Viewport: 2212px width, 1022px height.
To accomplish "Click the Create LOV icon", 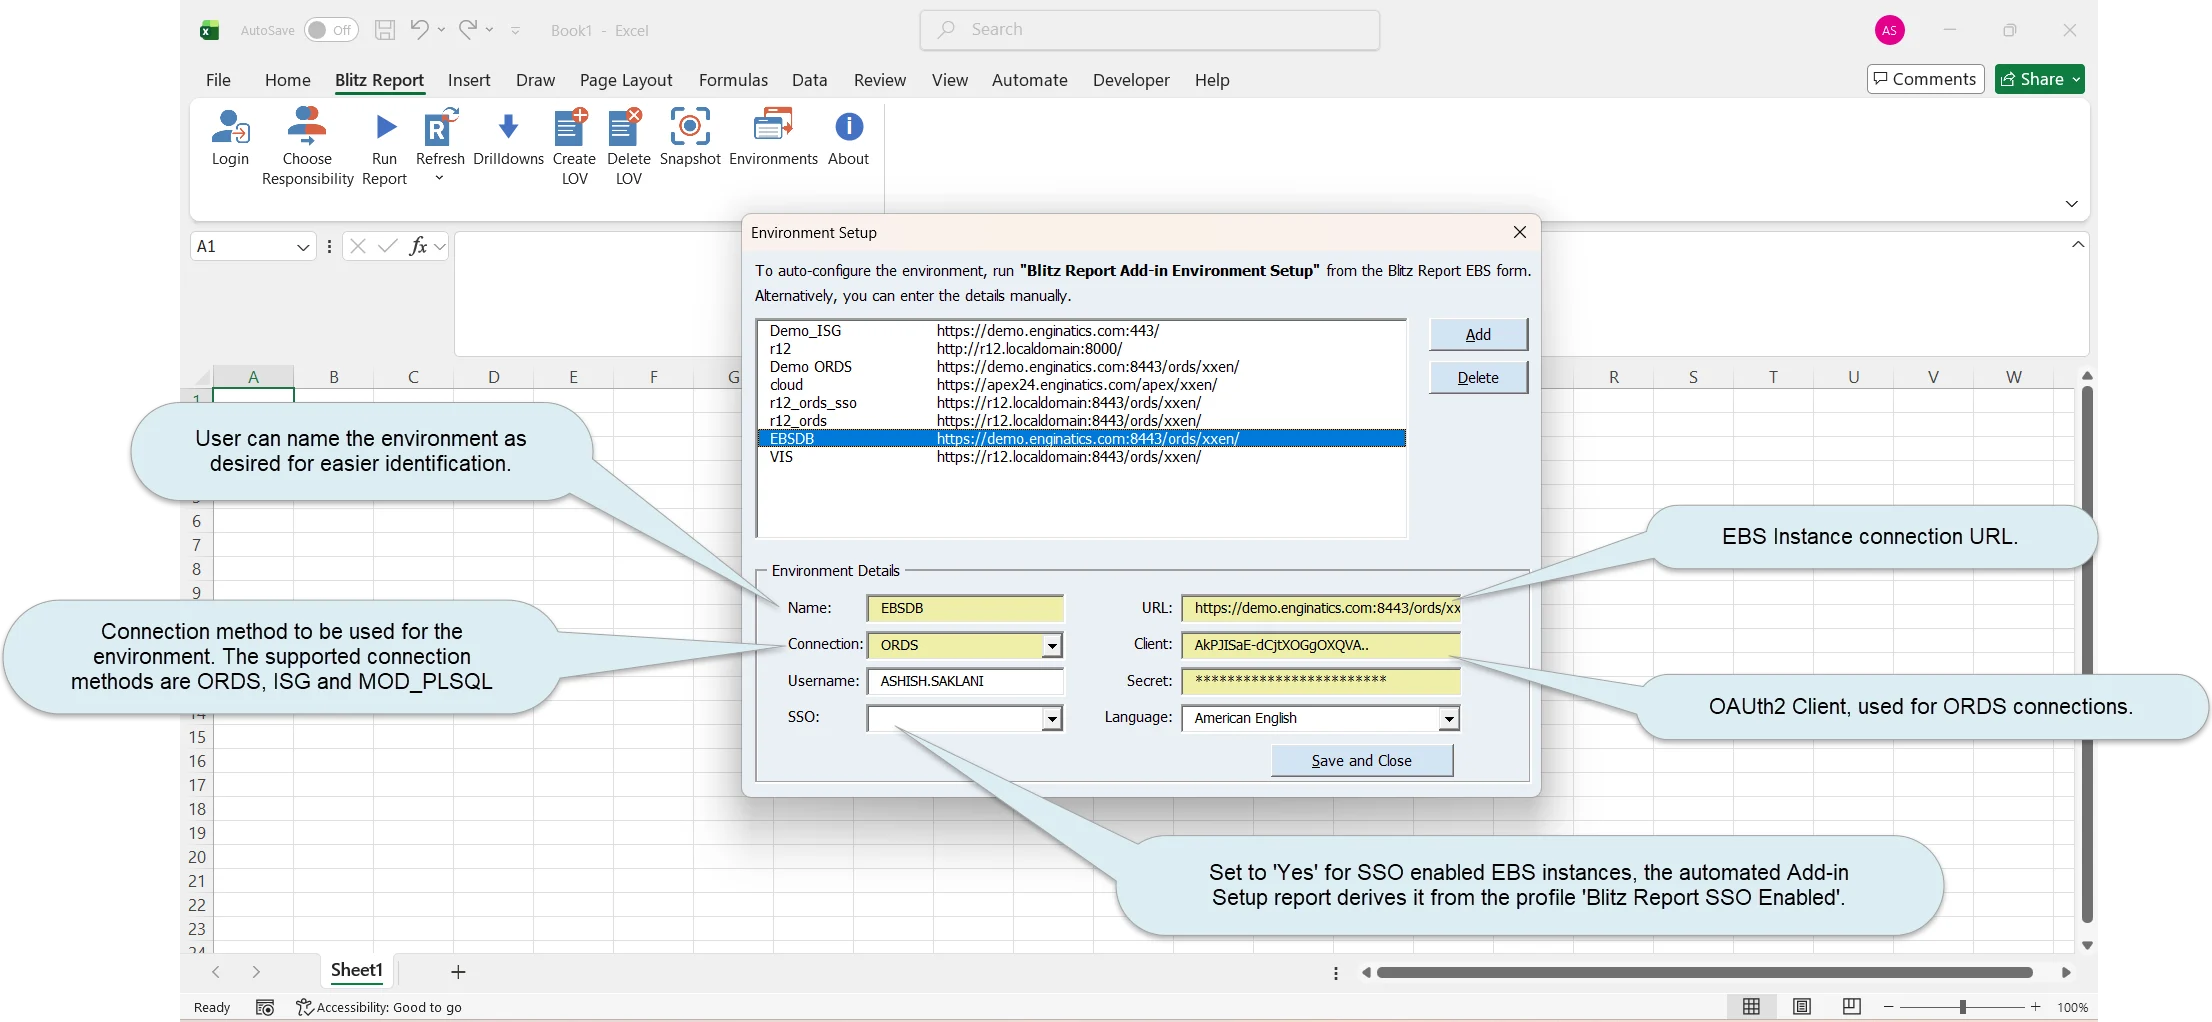I will [572, 127].
